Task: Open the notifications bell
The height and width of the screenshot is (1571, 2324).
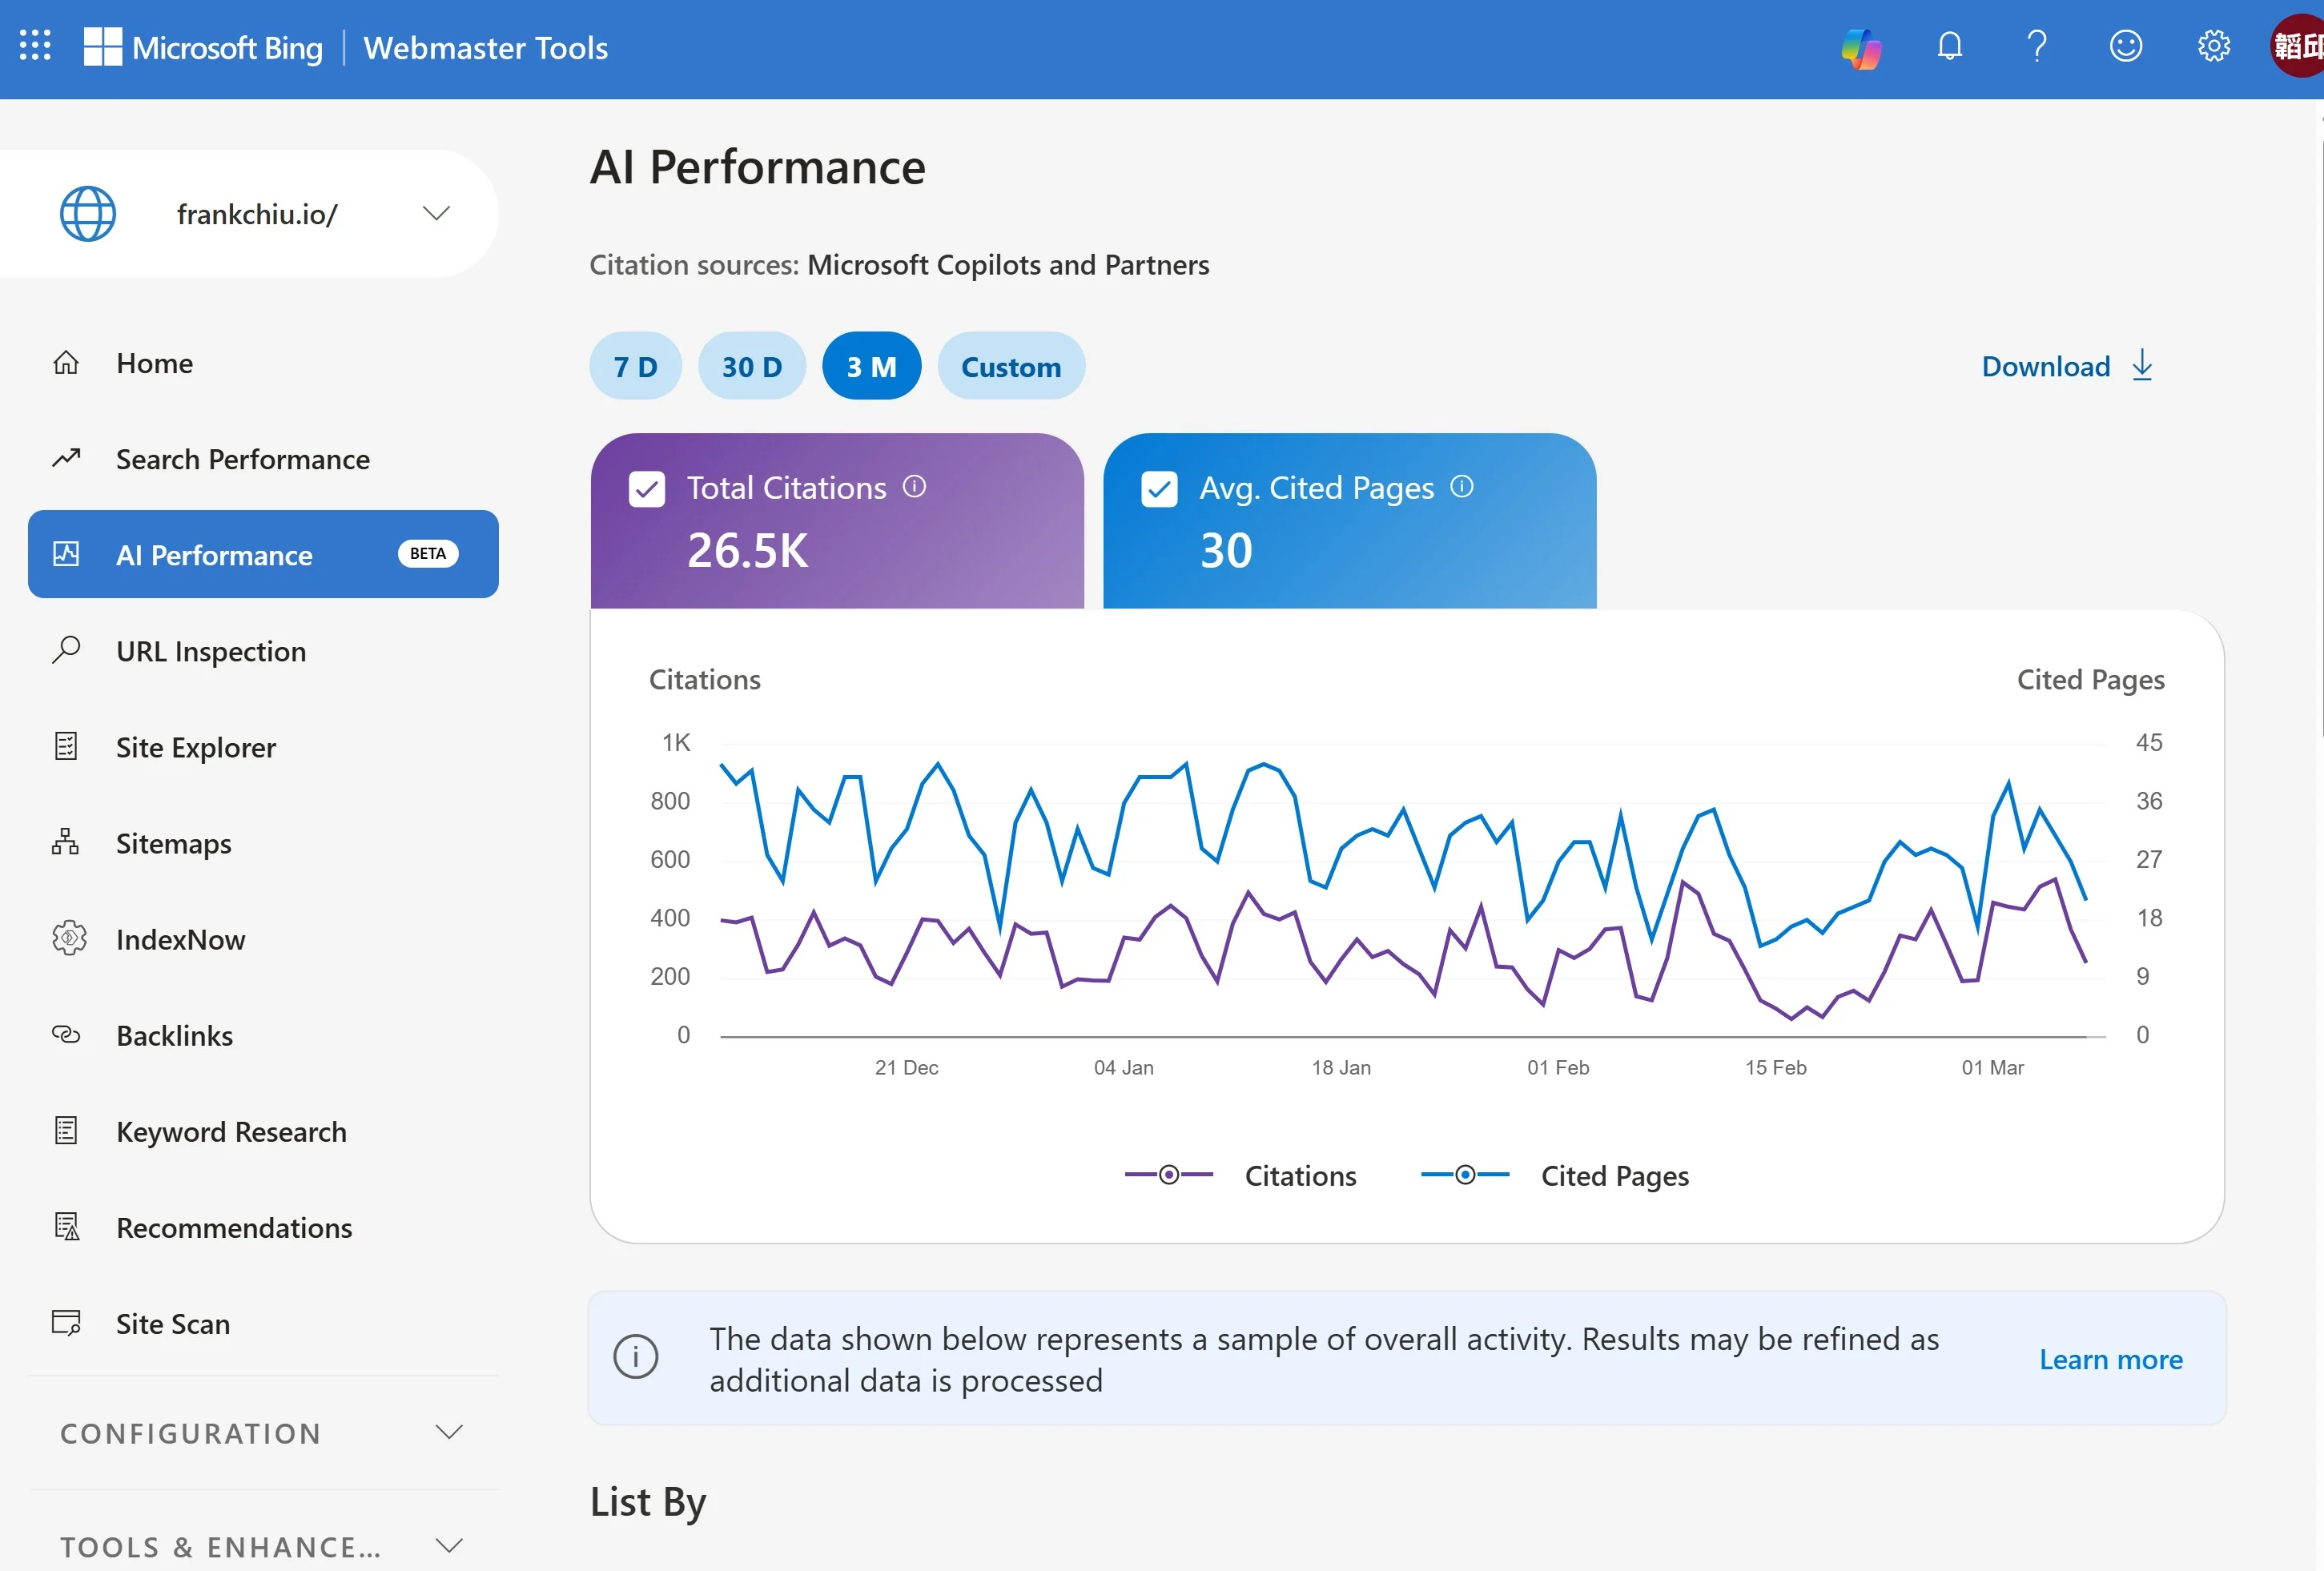Action: (1949, 46)
